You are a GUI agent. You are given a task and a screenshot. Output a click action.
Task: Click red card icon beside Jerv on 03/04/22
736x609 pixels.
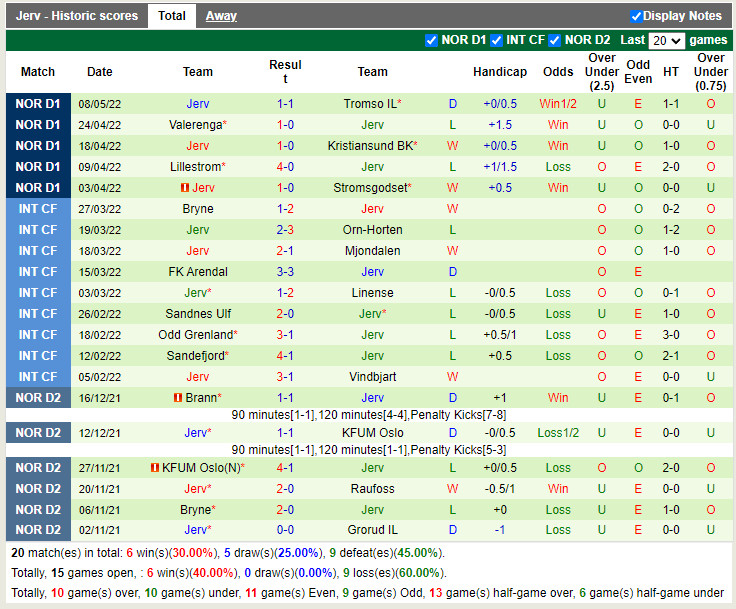tap(185, 188)
